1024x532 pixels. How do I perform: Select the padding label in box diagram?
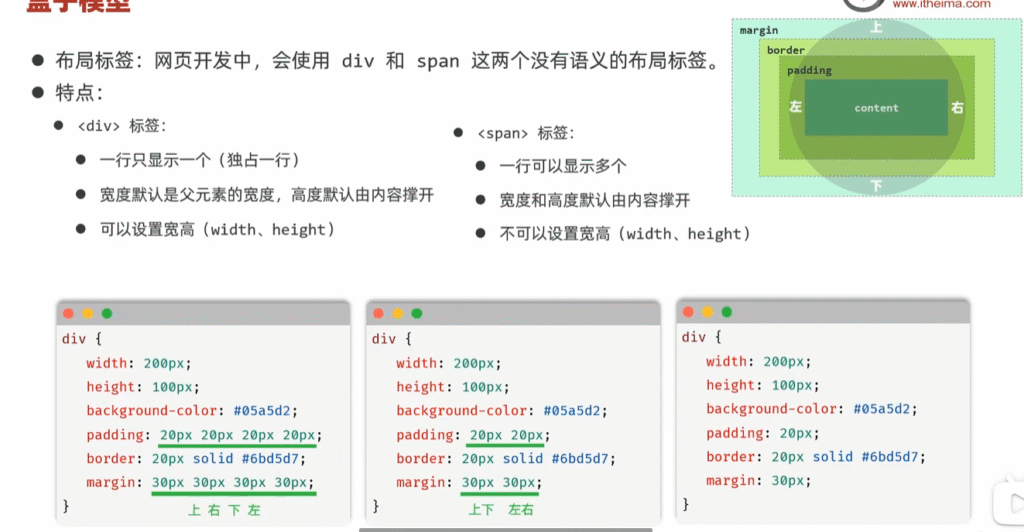809,71
